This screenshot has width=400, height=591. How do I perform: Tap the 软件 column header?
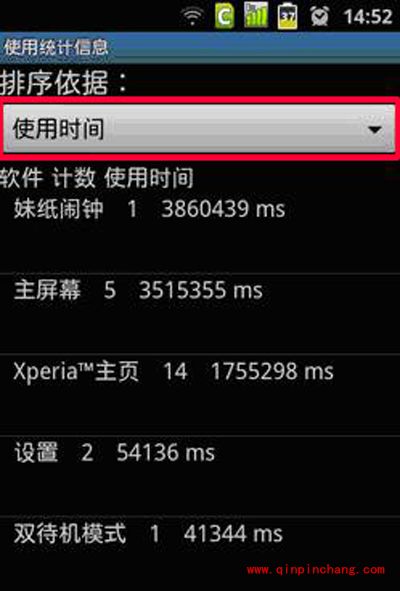tap(21, 178)
